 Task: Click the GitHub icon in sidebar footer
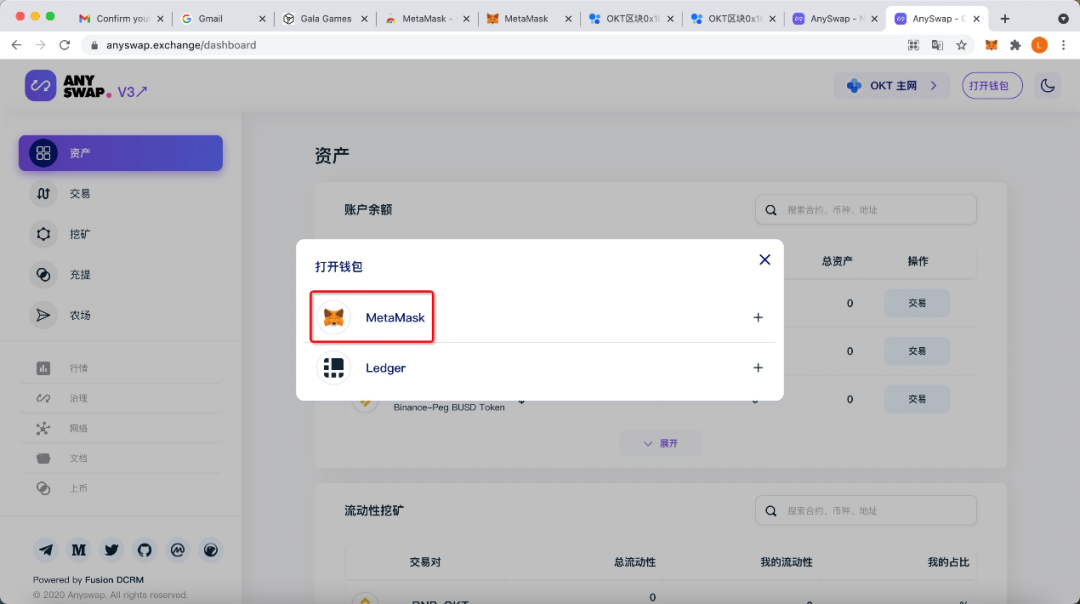coord(145,550)
